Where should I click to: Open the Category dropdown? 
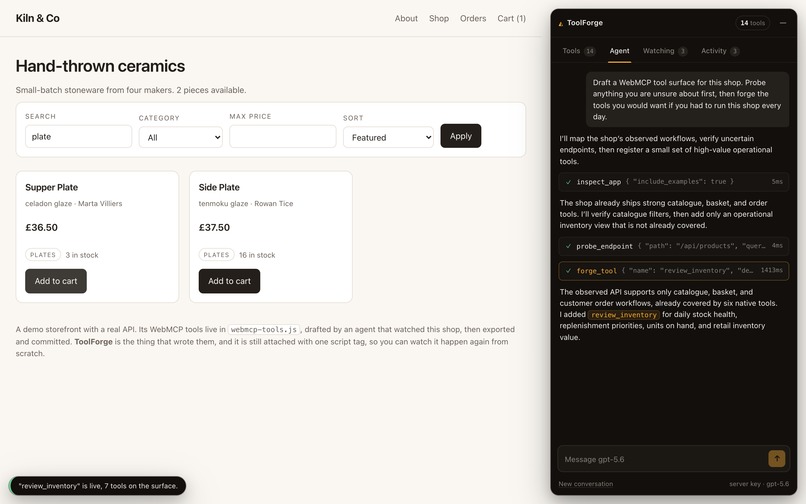[x=180, y=137]
